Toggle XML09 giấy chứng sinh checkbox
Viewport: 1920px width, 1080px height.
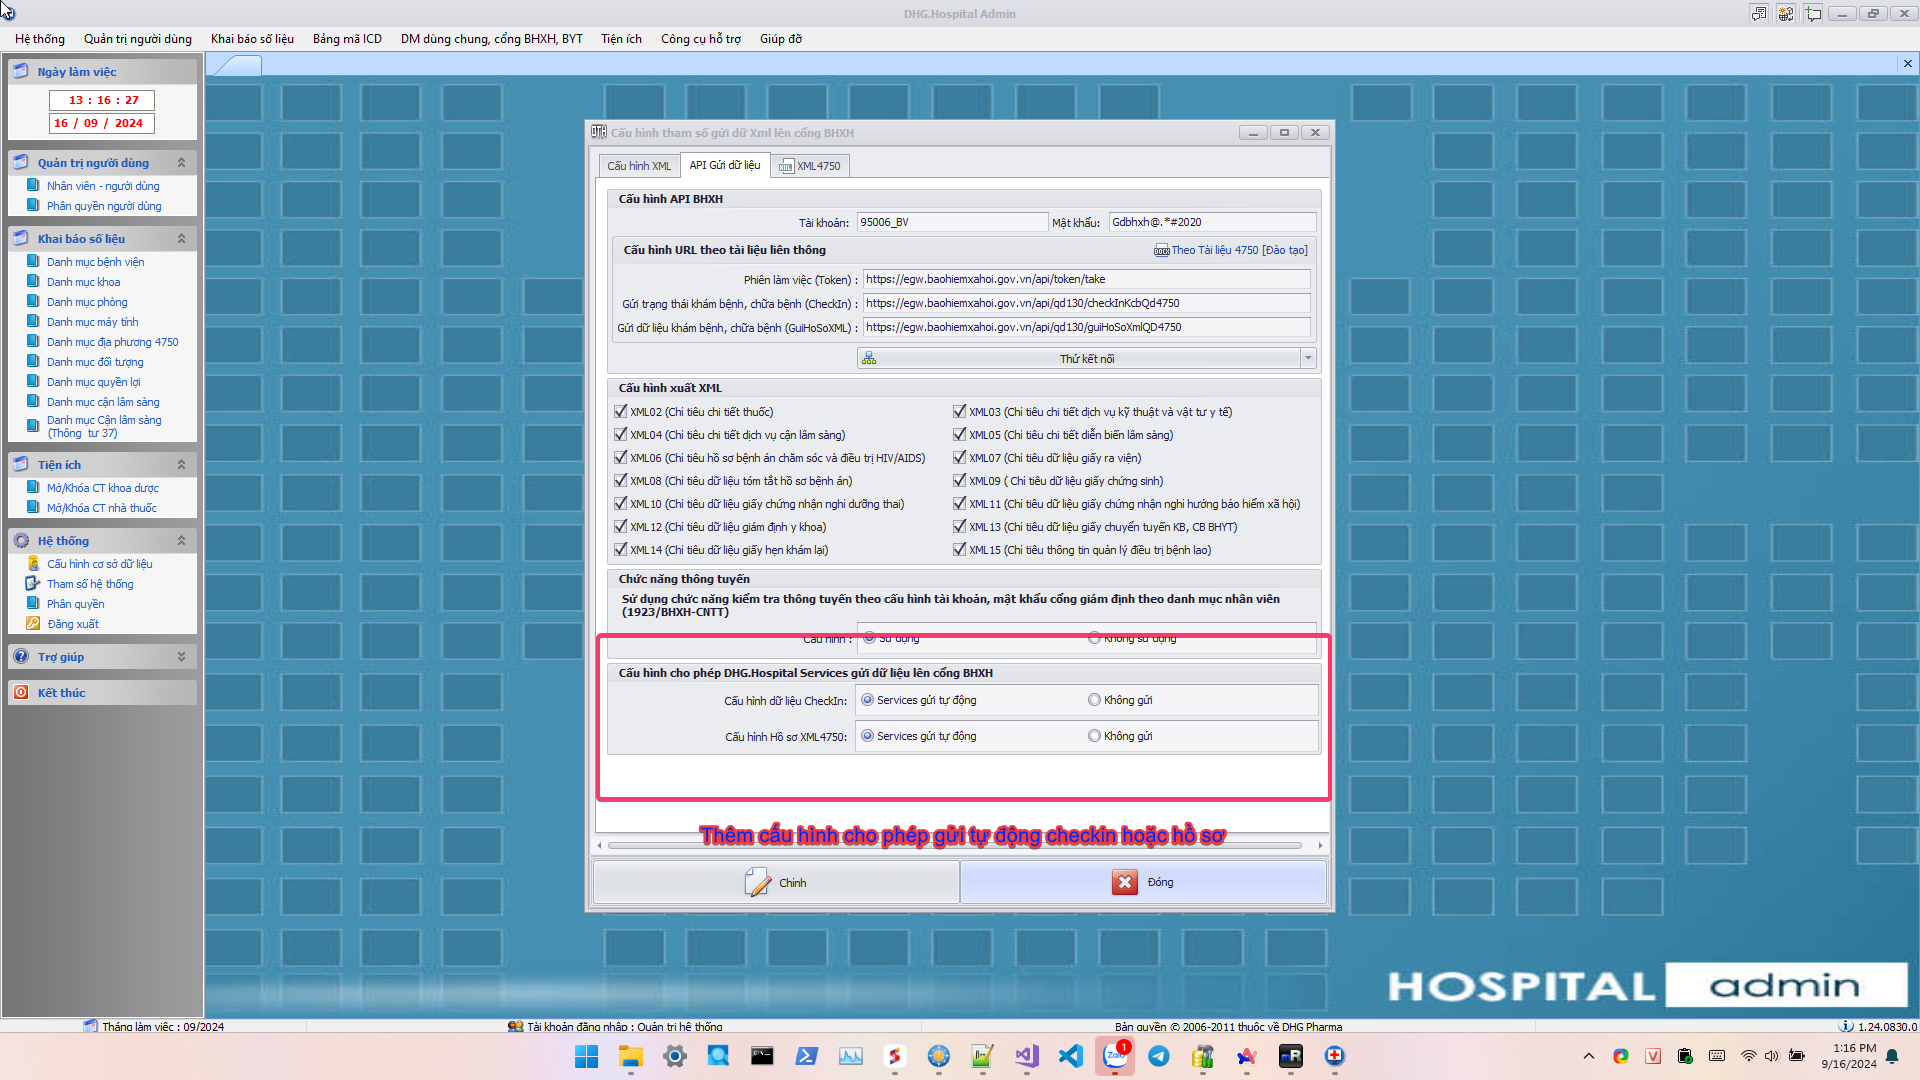(x=959, y=481)
